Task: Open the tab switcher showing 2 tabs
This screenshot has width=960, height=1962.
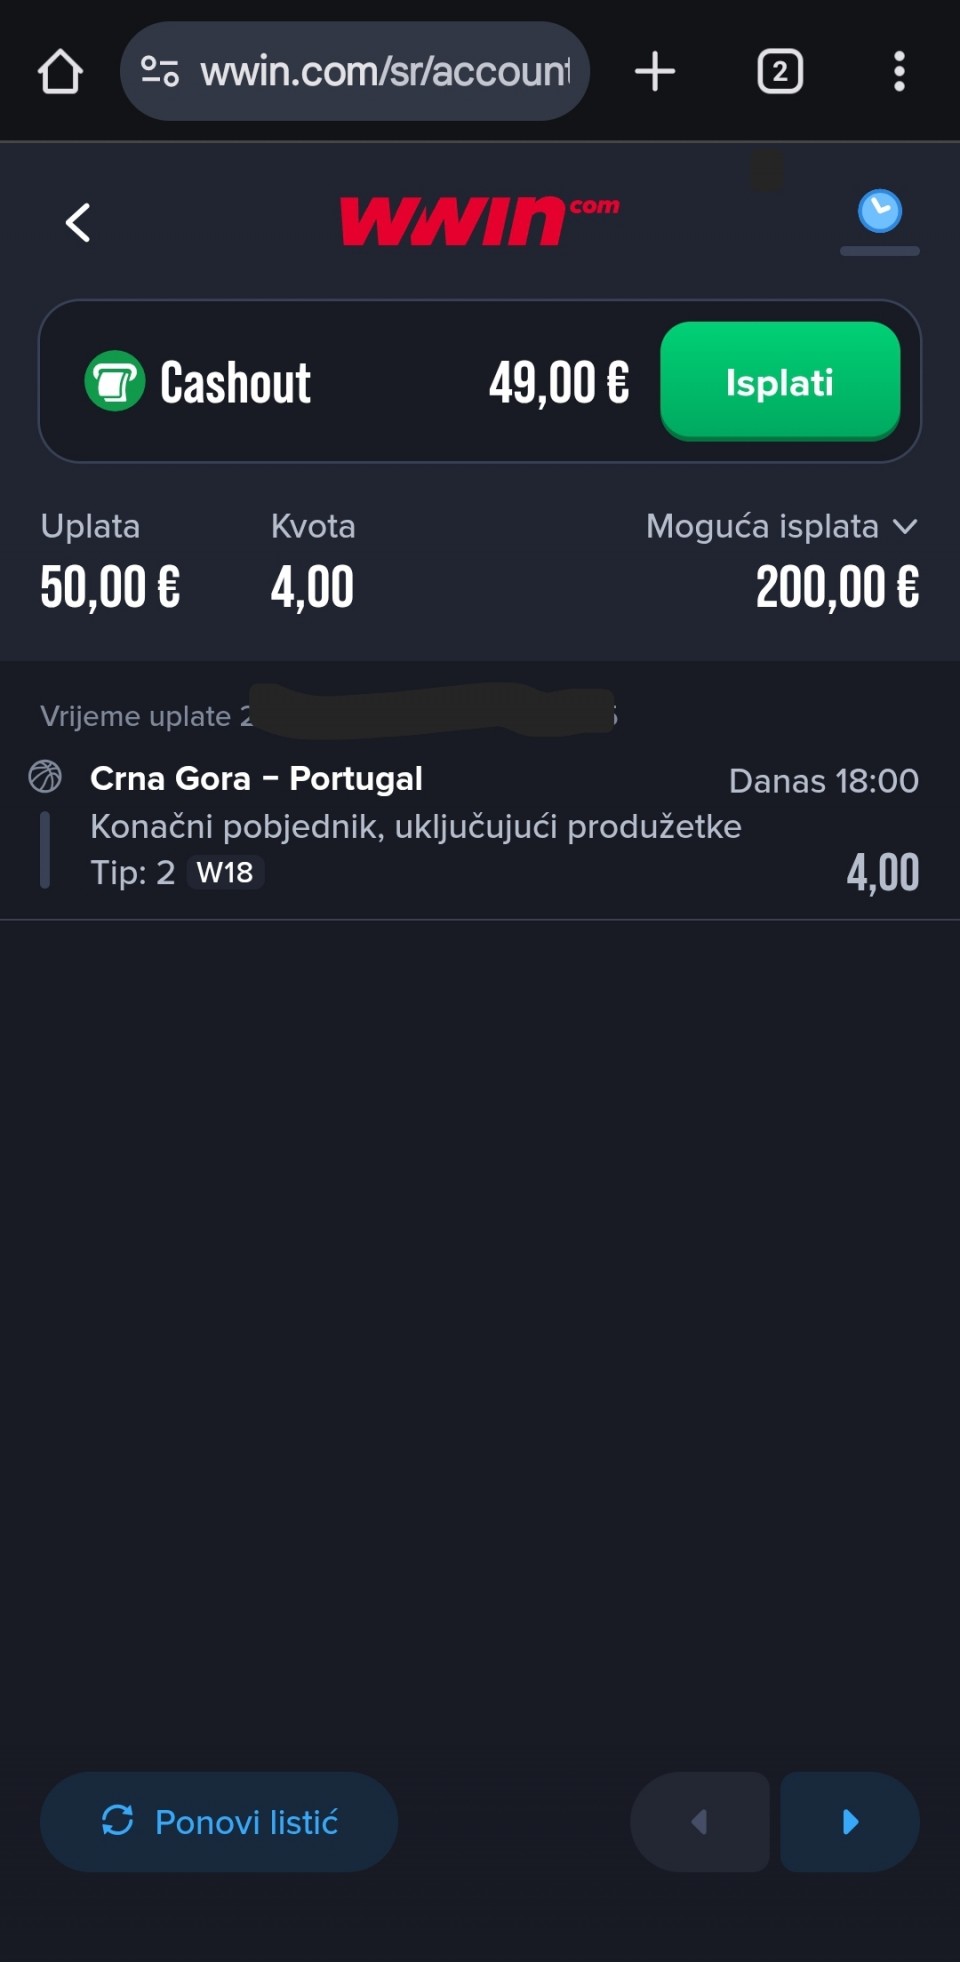Action: click(x=780, y=72)
